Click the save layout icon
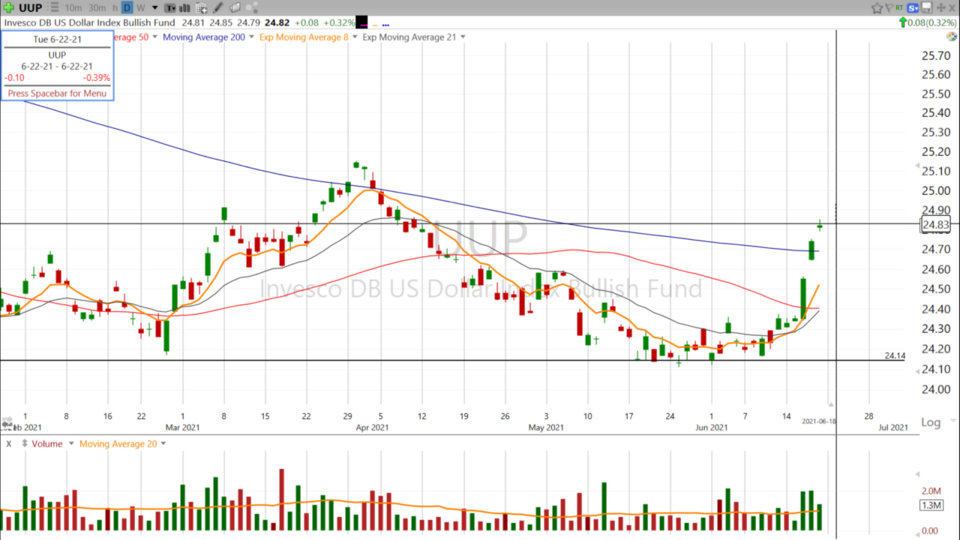This screenshot has width=960, height=540. click(x=926, y=7)
